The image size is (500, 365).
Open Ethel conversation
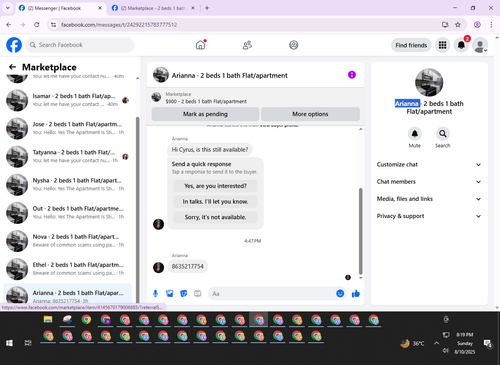point(68,269)
